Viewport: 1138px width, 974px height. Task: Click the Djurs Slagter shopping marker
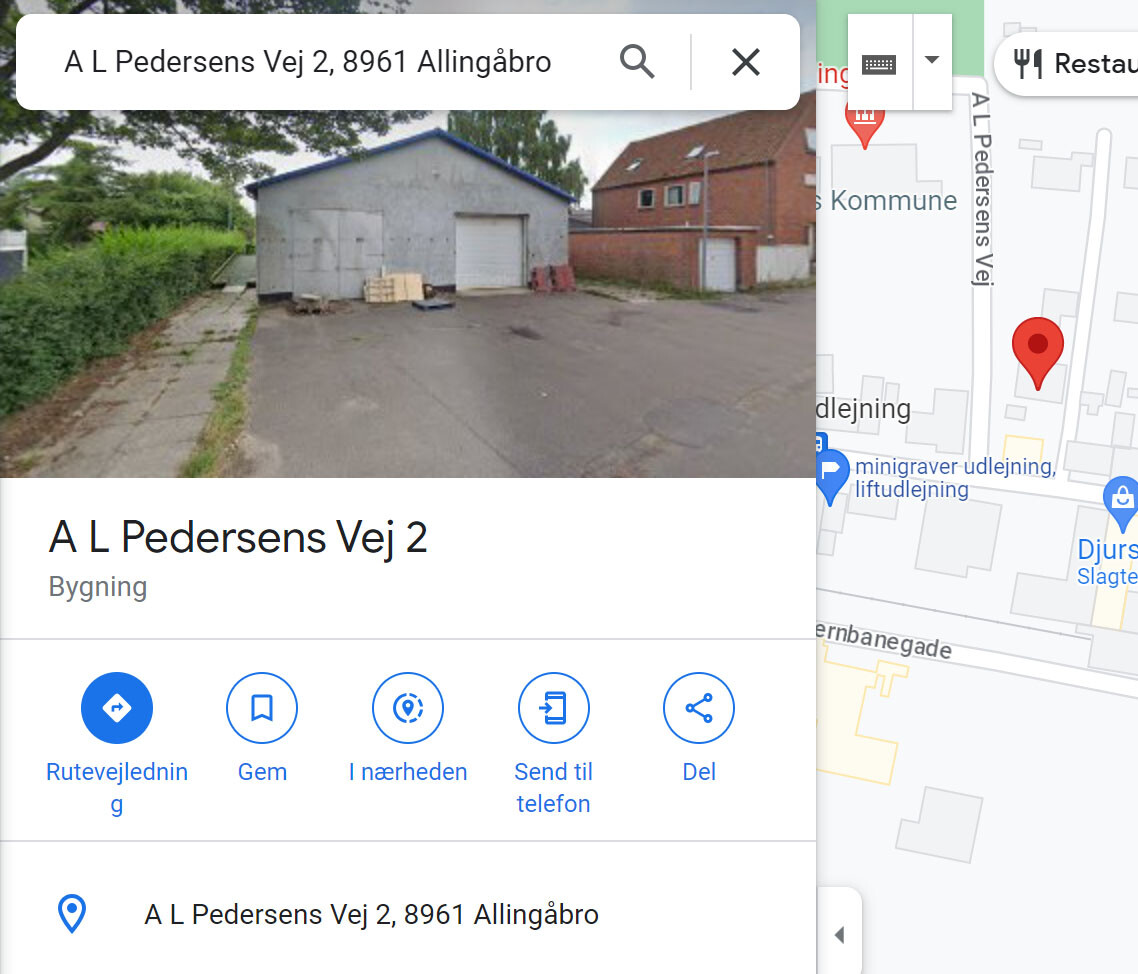pyautogui.click(x=1122, y=503)
